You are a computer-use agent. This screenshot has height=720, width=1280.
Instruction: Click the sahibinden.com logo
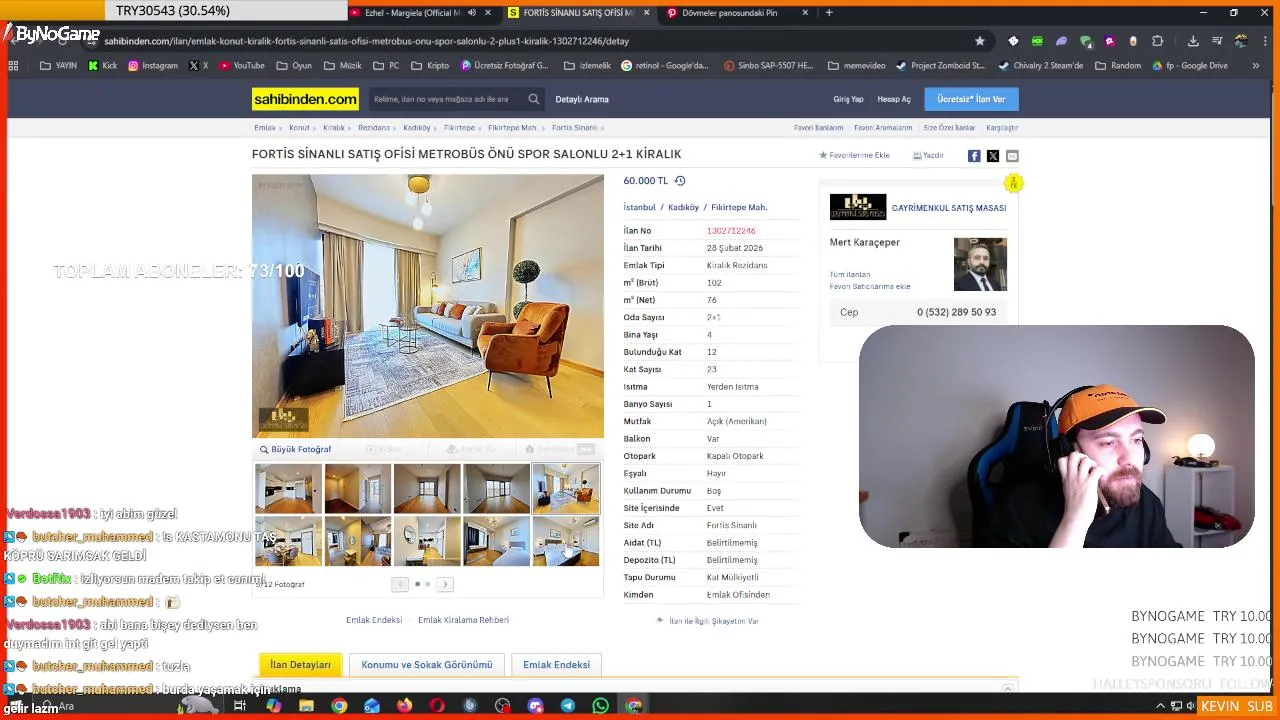pos(305,99)
